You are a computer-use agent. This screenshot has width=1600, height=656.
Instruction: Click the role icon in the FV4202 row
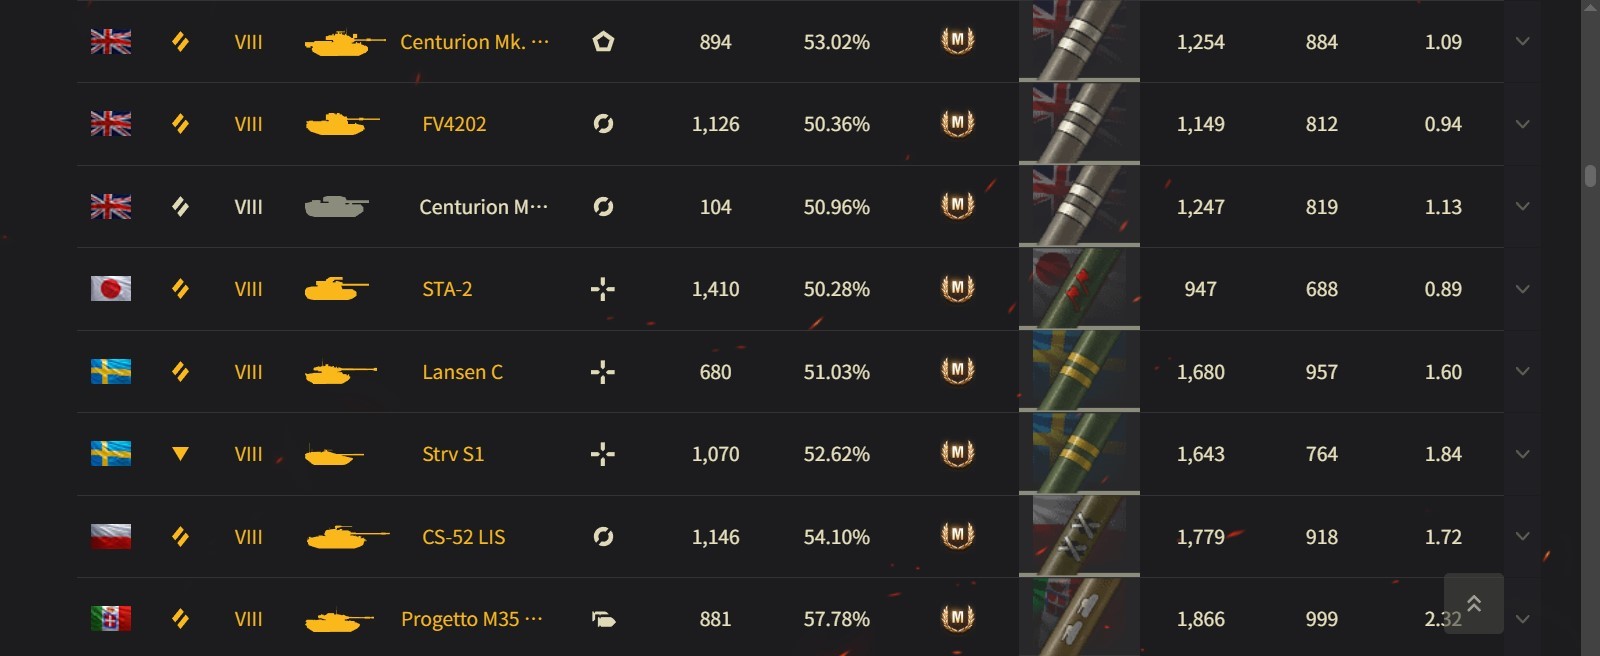point(603,124)
